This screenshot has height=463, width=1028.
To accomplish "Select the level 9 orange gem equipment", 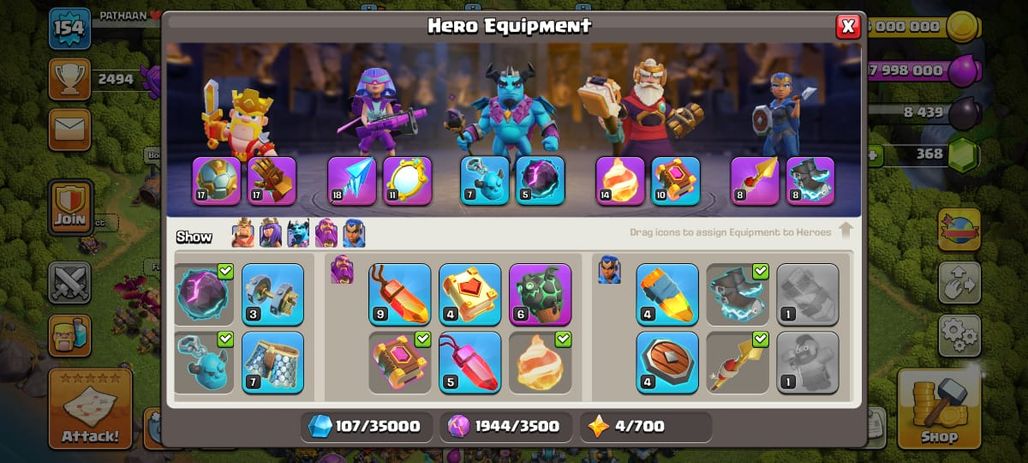I will point(399,294).
